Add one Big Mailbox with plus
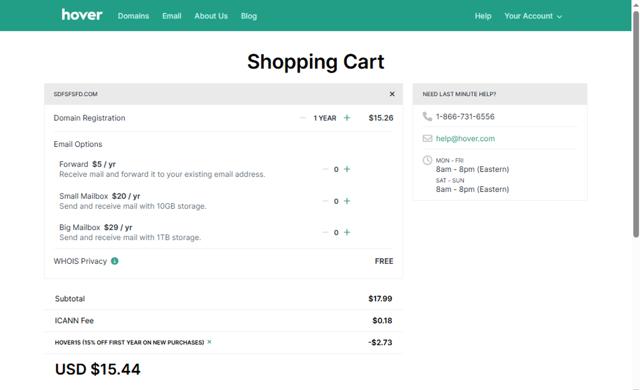The width and height of the screenshot is (640, 390). point(347,232)
